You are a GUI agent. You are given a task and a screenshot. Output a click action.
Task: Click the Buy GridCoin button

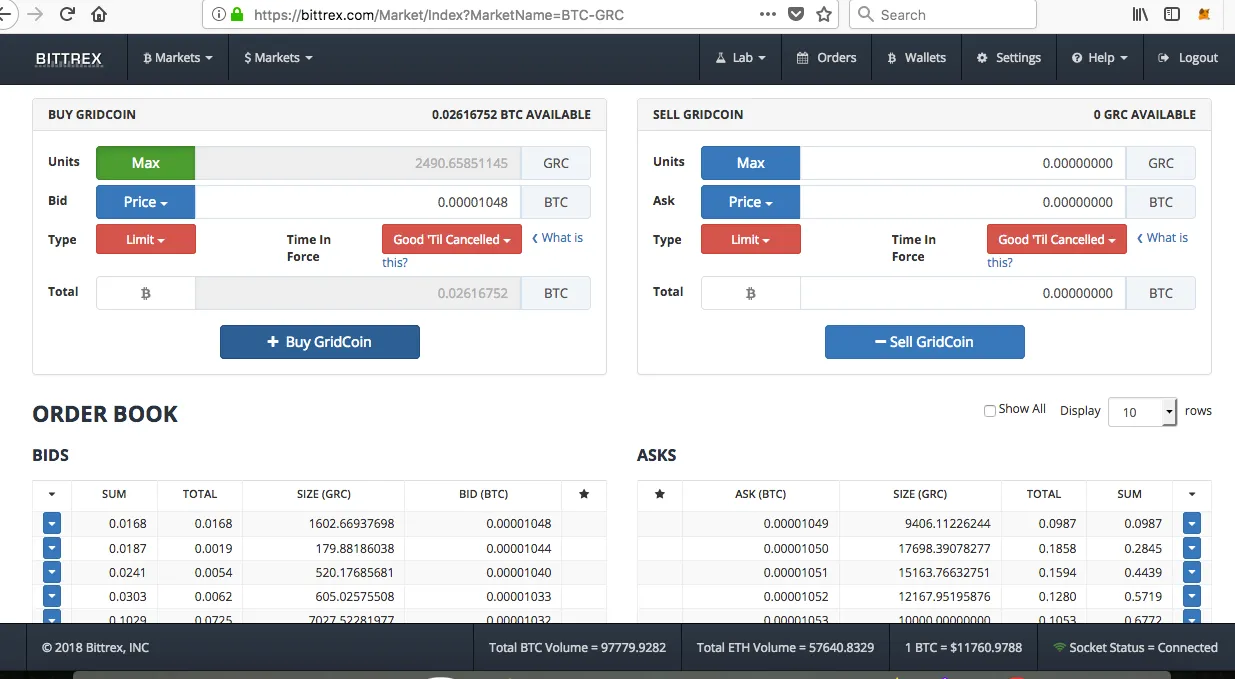coord(320,342)
